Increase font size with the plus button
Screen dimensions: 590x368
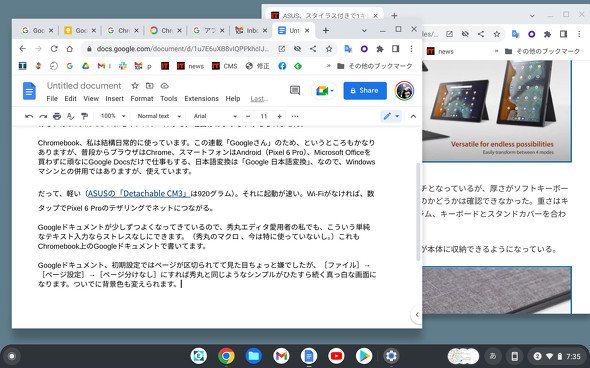pyautogui.click(x=280, y=116)
